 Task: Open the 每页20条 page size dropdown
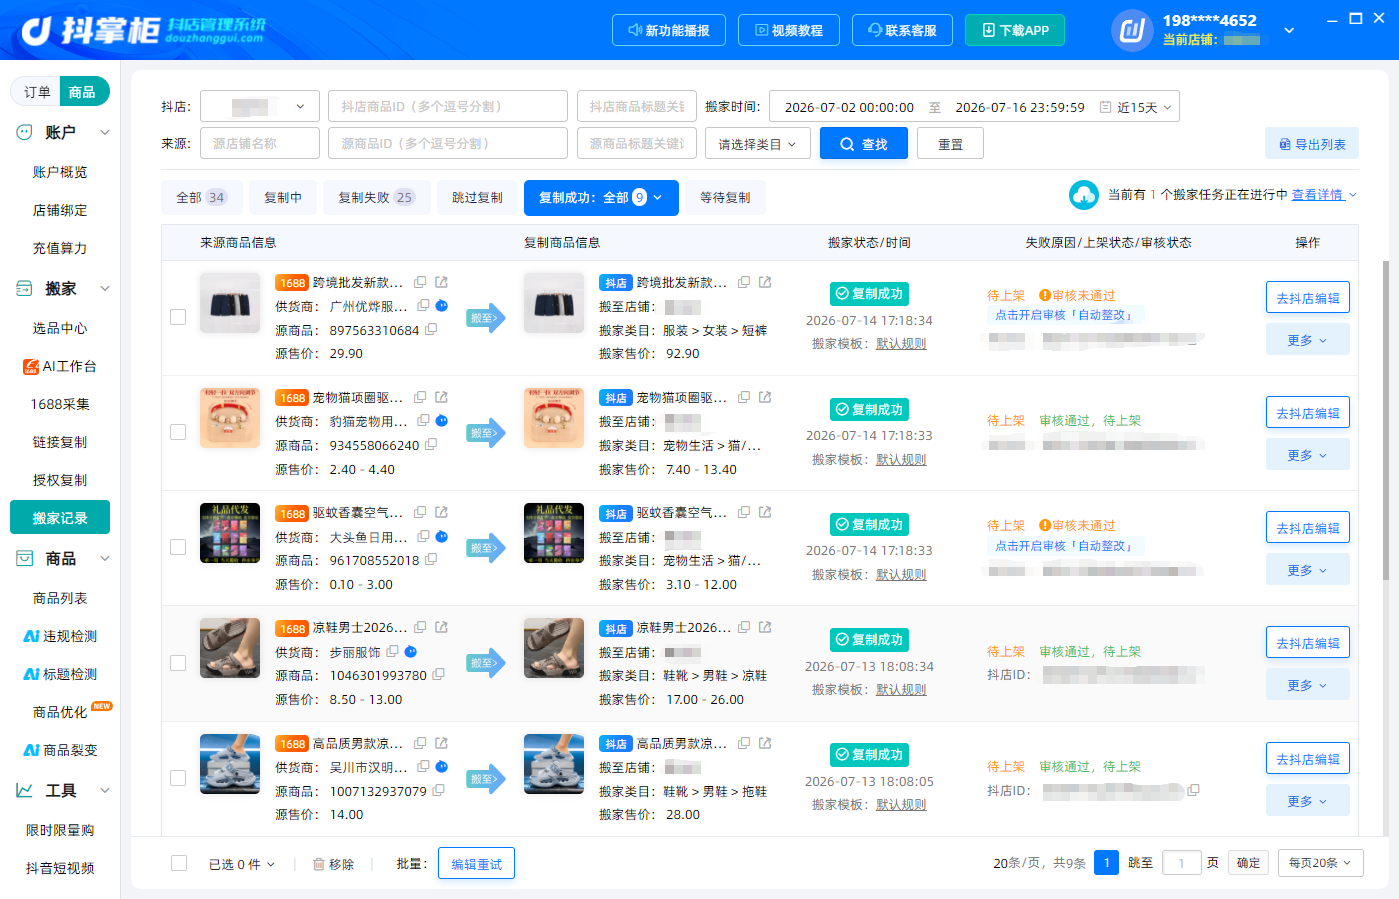[1320, 863]
